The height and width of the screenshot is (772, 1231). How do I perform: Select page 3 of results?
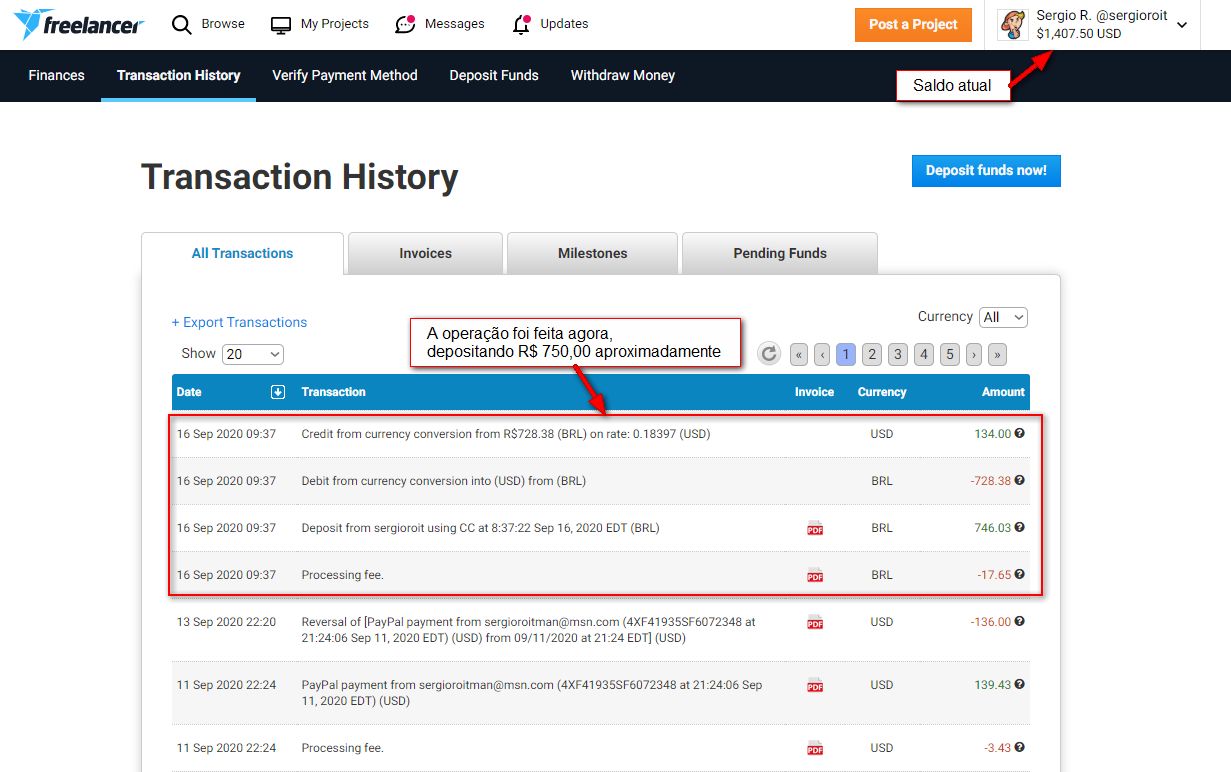[898, 354]
